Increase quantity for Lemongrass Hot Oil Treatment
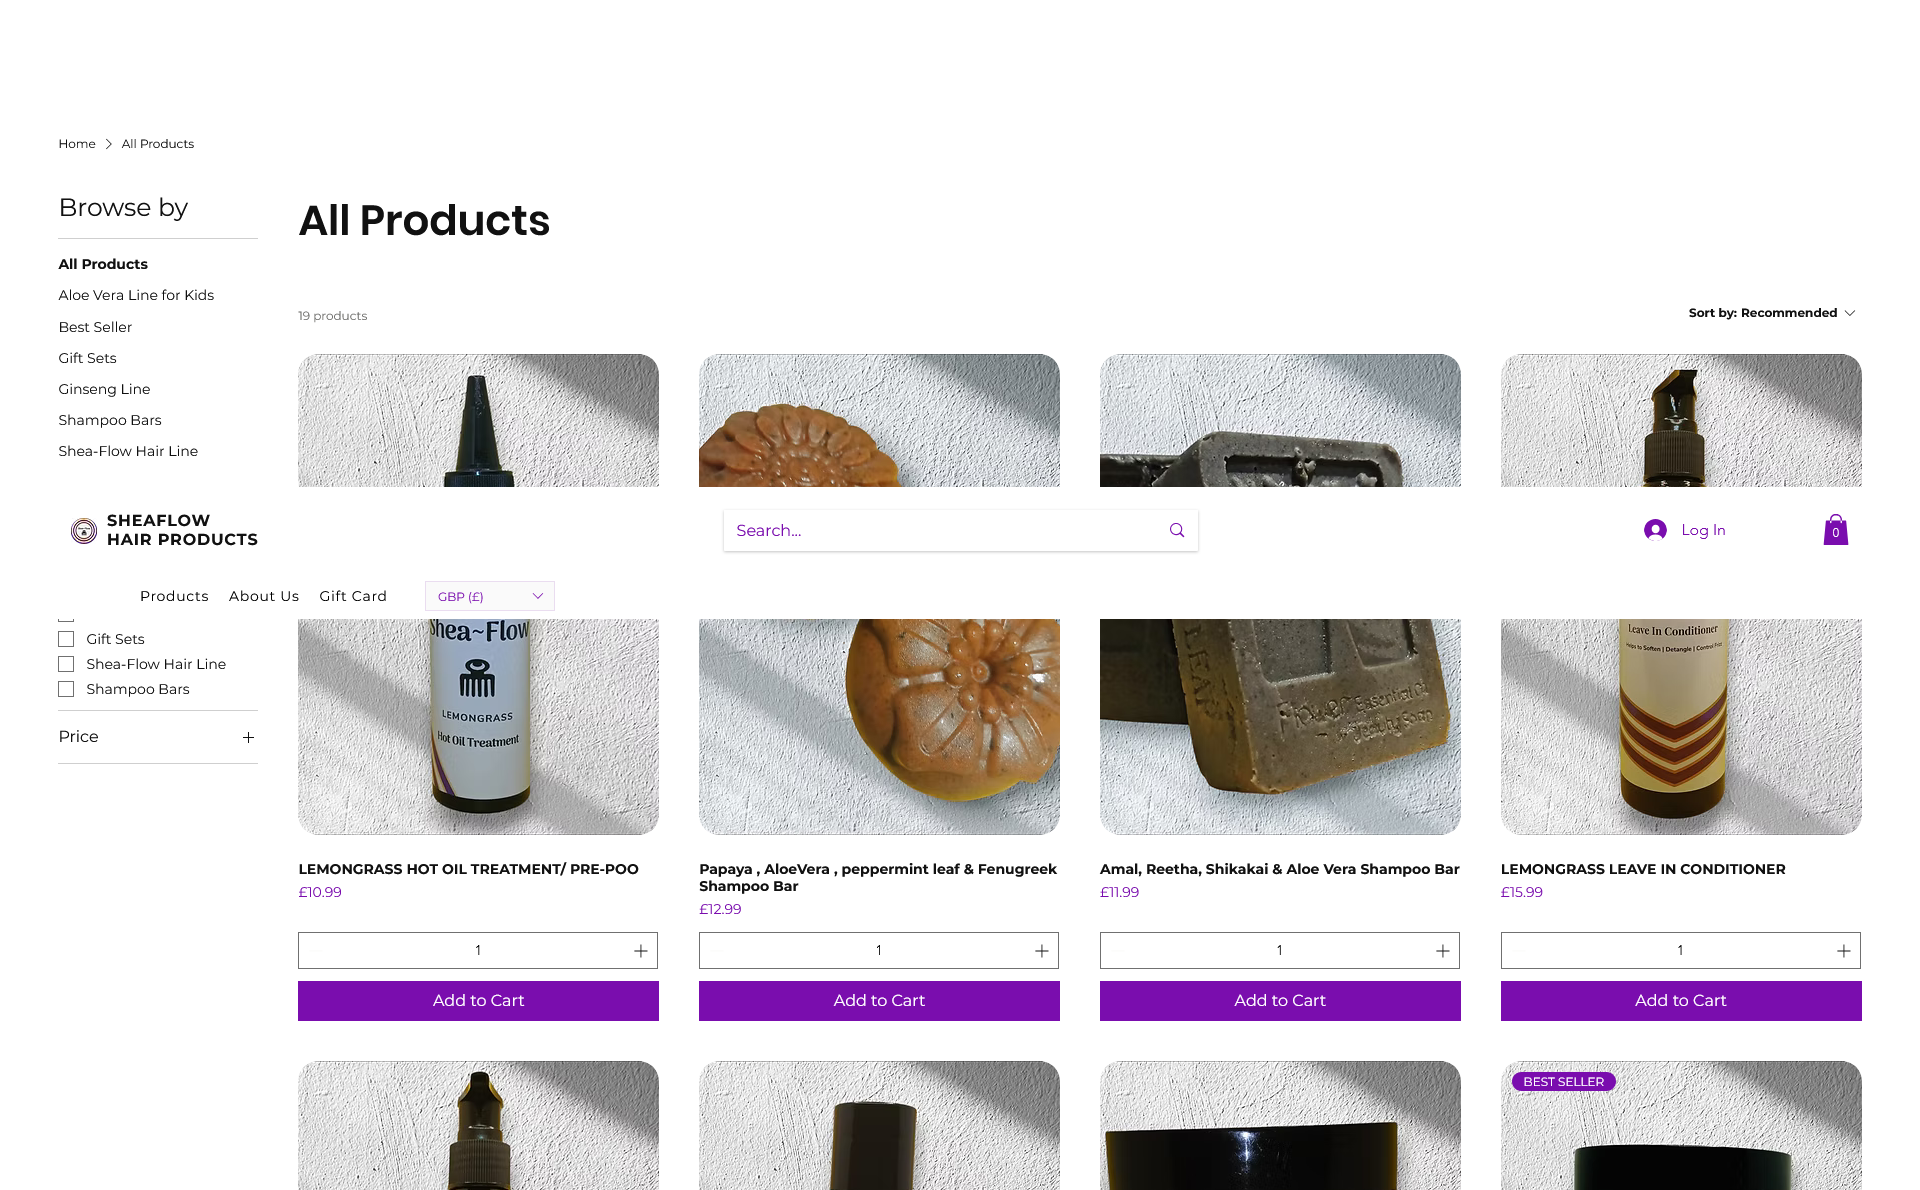The height and width of the screenshot is (1190, 1920). [641, 951]
